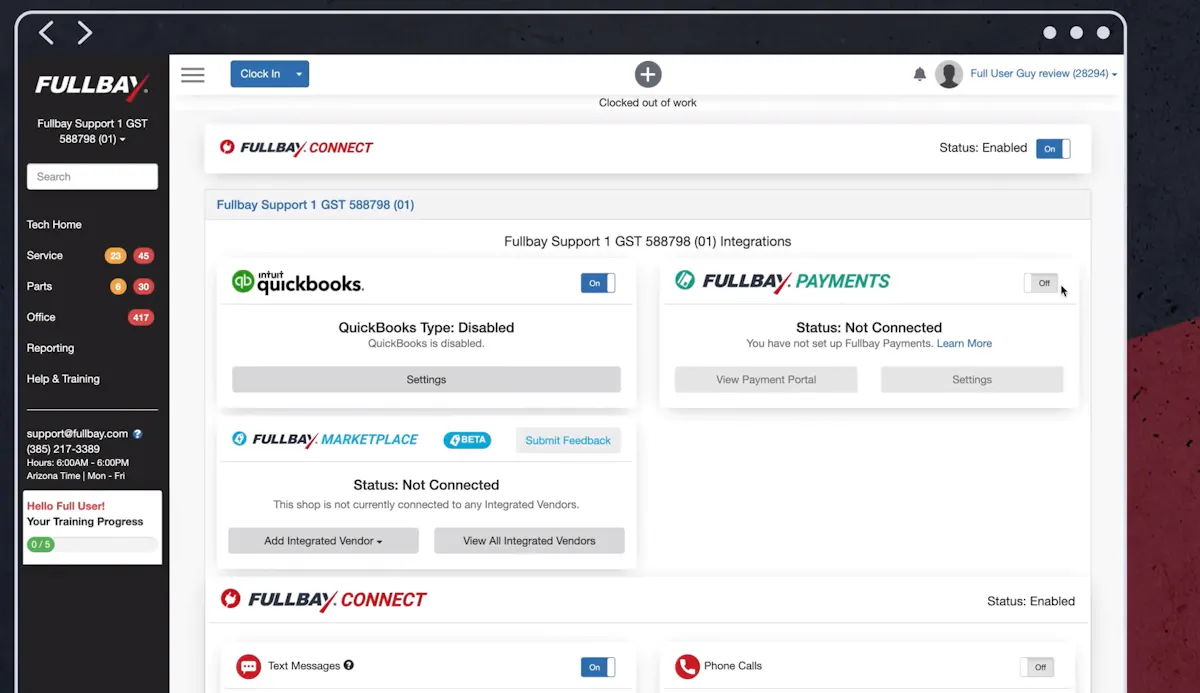Turn off the top Fullbay Connect toggle
Screen dimensions: 1200x693
(1053, 148)
